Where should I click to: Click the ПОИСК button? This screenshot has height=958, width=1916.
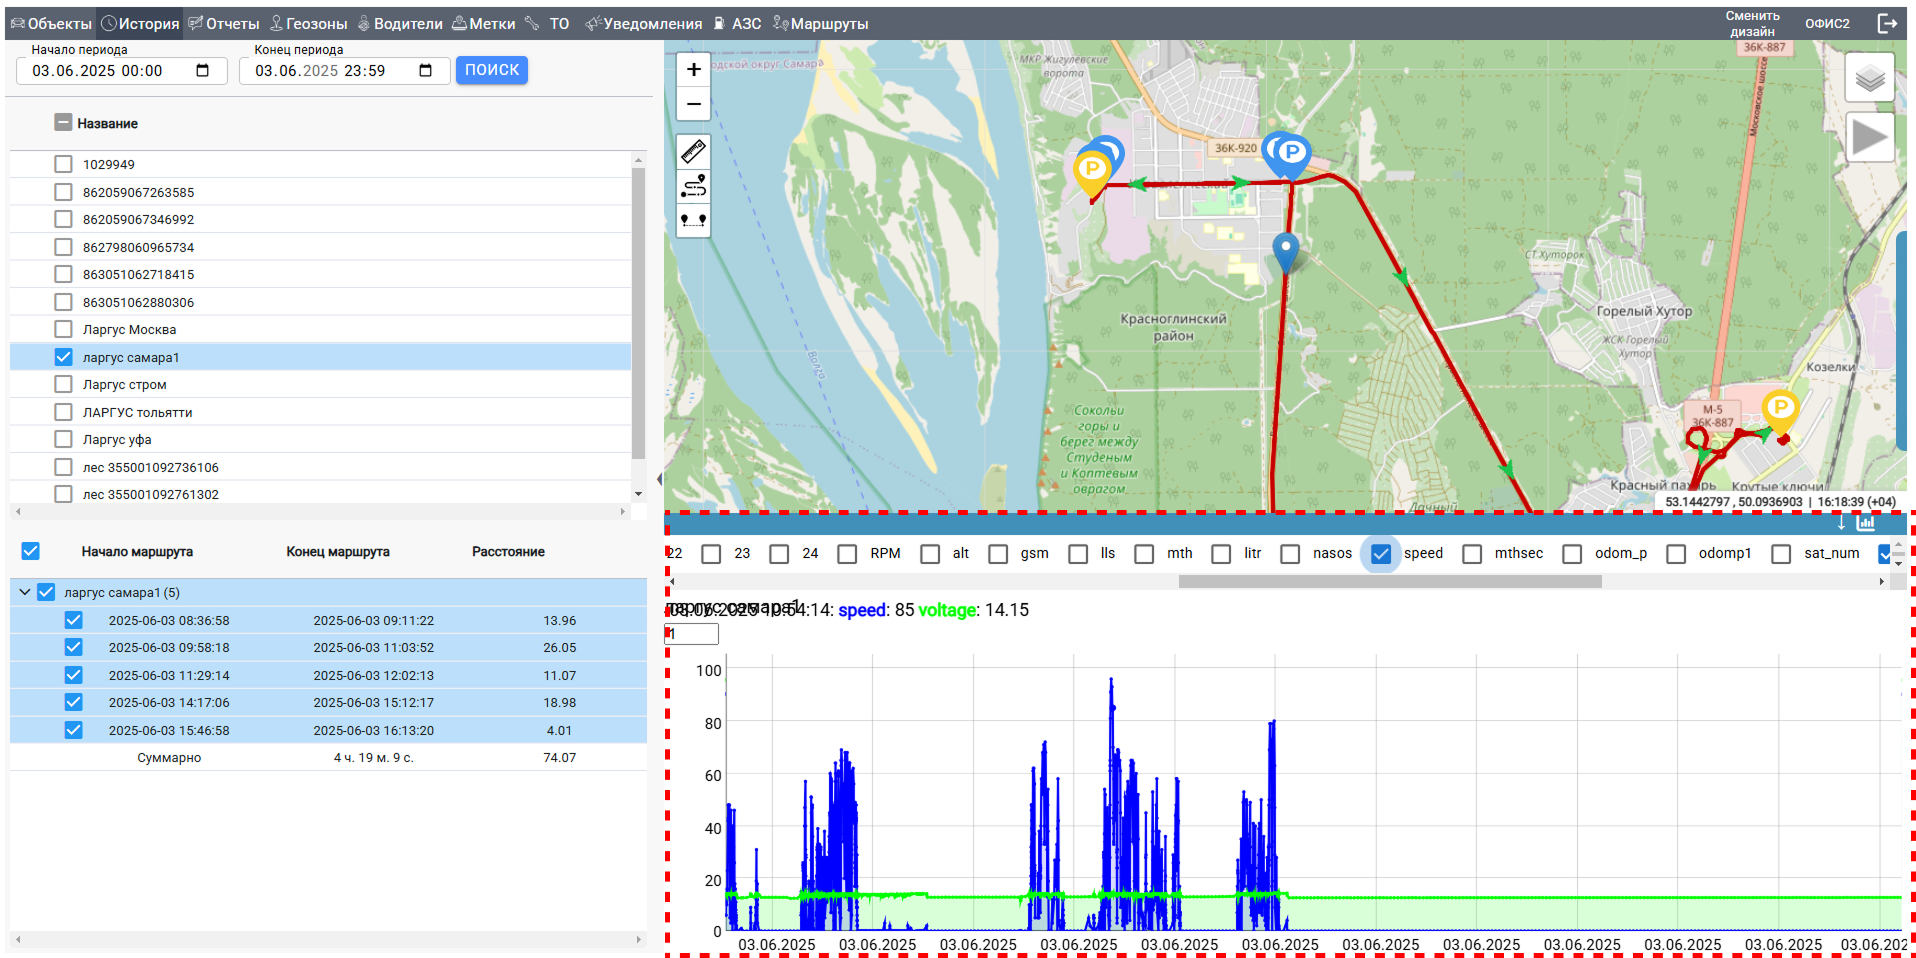pyautogui.click(x=492, y=70)
